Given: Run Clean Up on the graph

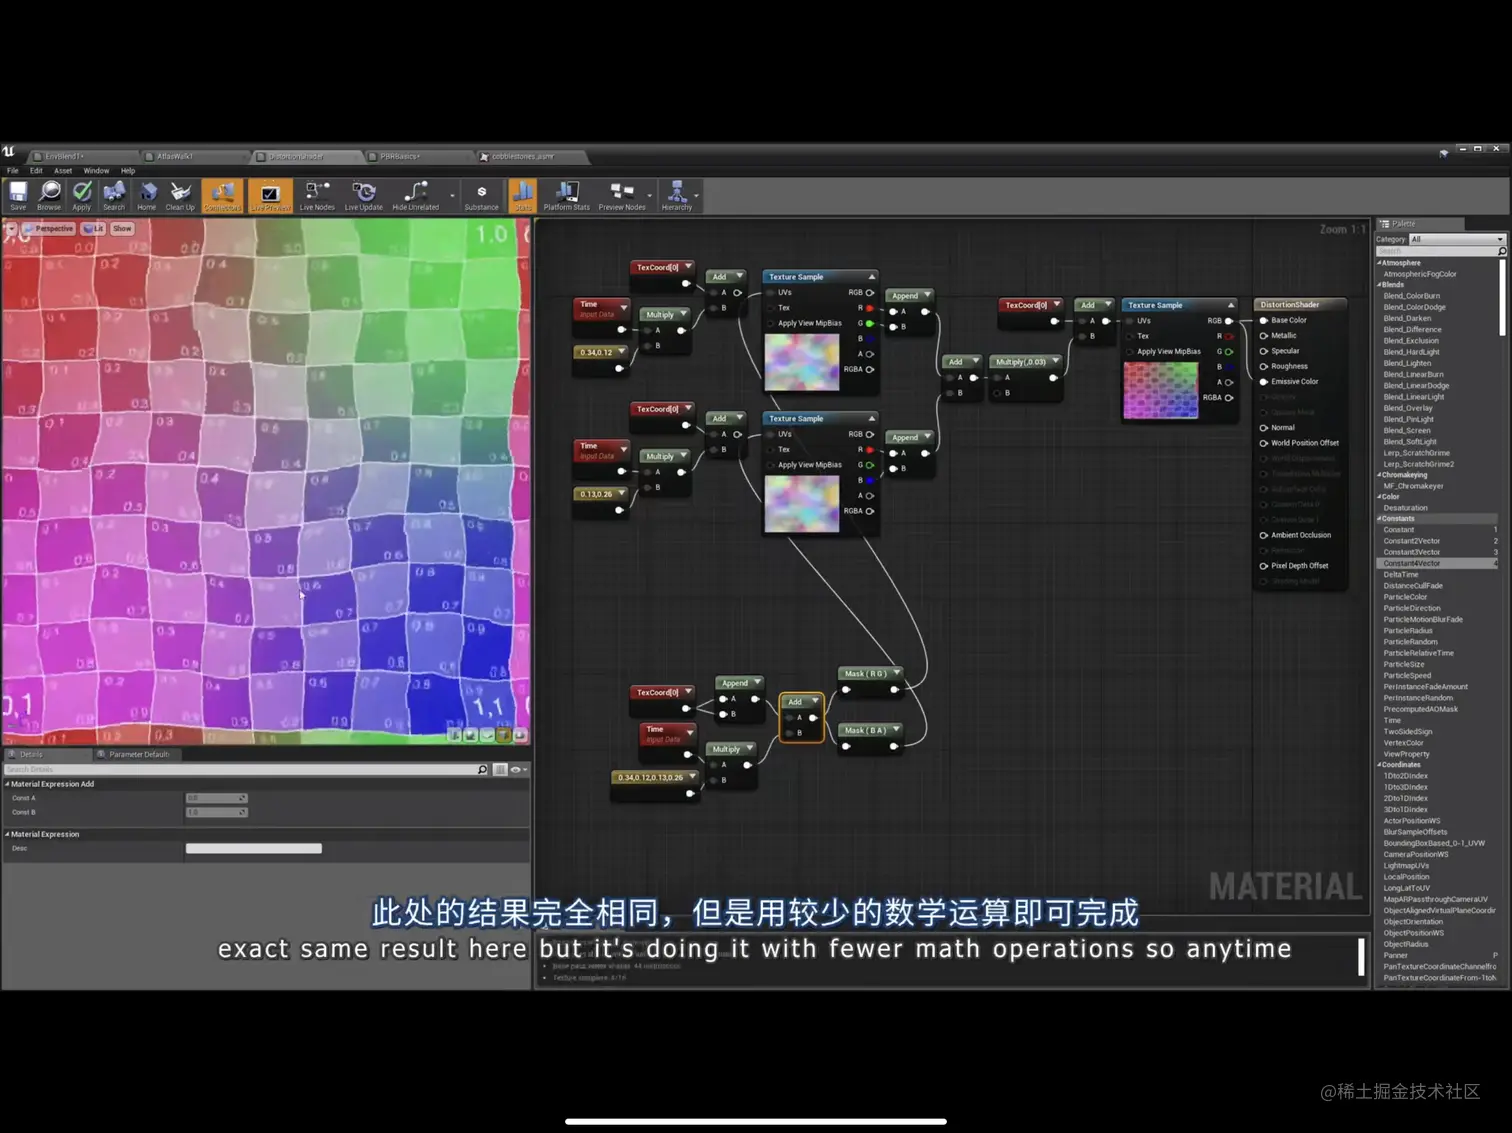Looking at the screenshot, I should pyautogui.click(x=180, y=195).
